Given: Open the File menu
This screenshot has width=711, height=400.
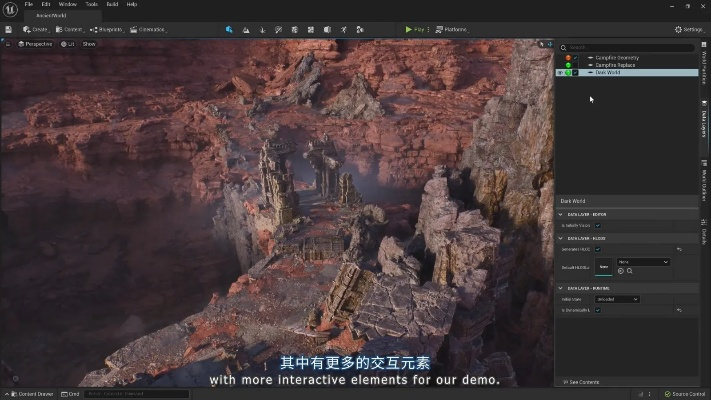Looking at the screenshot, I should (29, 4).
